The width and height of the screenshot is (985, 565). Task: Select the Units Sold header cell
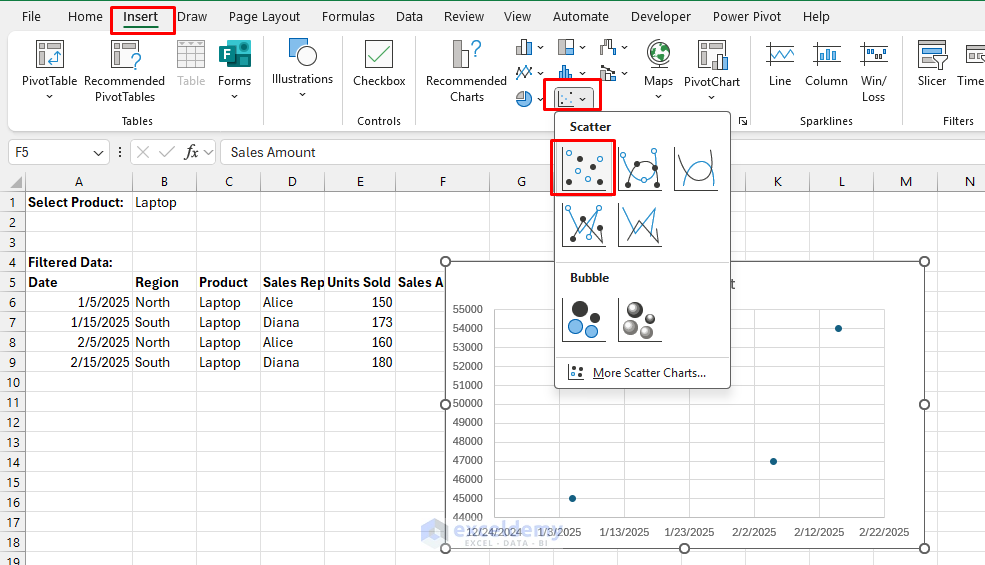click(360, 282)
